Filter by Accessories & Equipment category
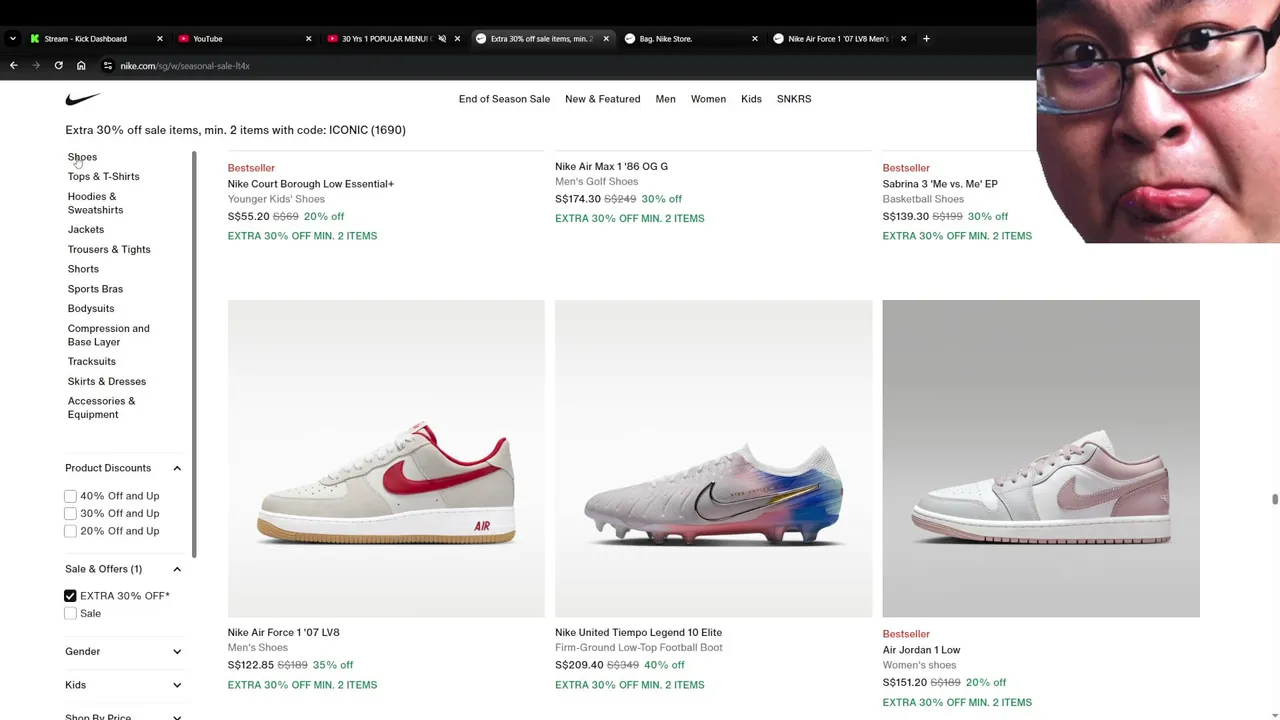The width and height of the screenshot is (1280, 720). (101, 408)
